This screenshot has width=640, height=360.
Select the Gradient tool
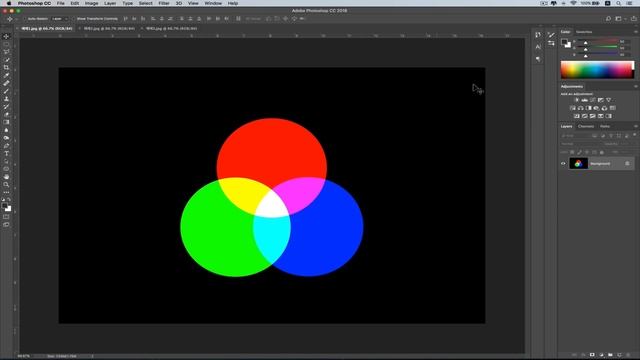(6, 122)
